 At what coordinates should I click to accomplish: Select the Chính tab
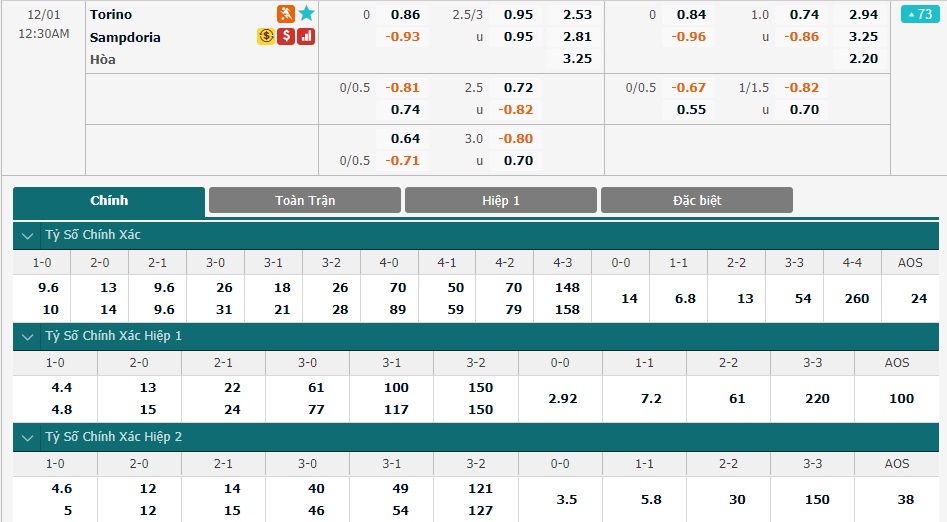pos(109,201)
